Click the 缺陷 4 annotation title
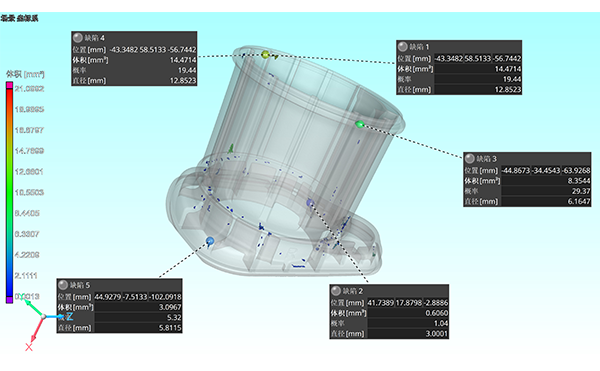 (94, 38)
